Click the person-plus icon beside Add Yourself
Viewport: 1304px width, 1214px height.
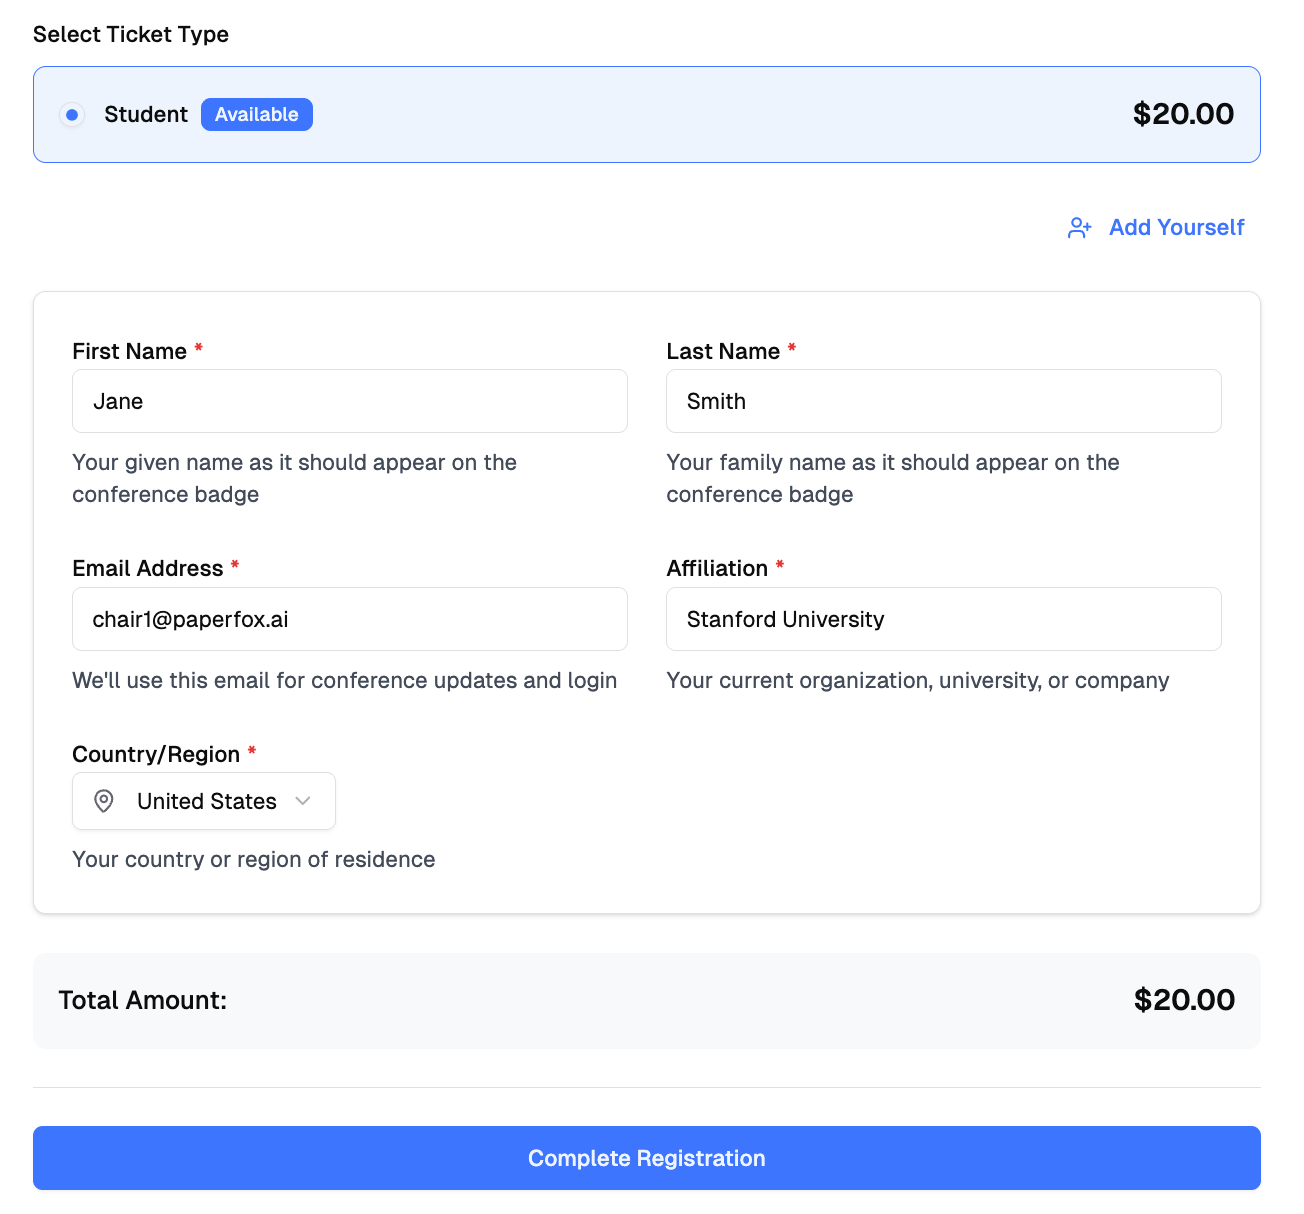coord(1079,228)
